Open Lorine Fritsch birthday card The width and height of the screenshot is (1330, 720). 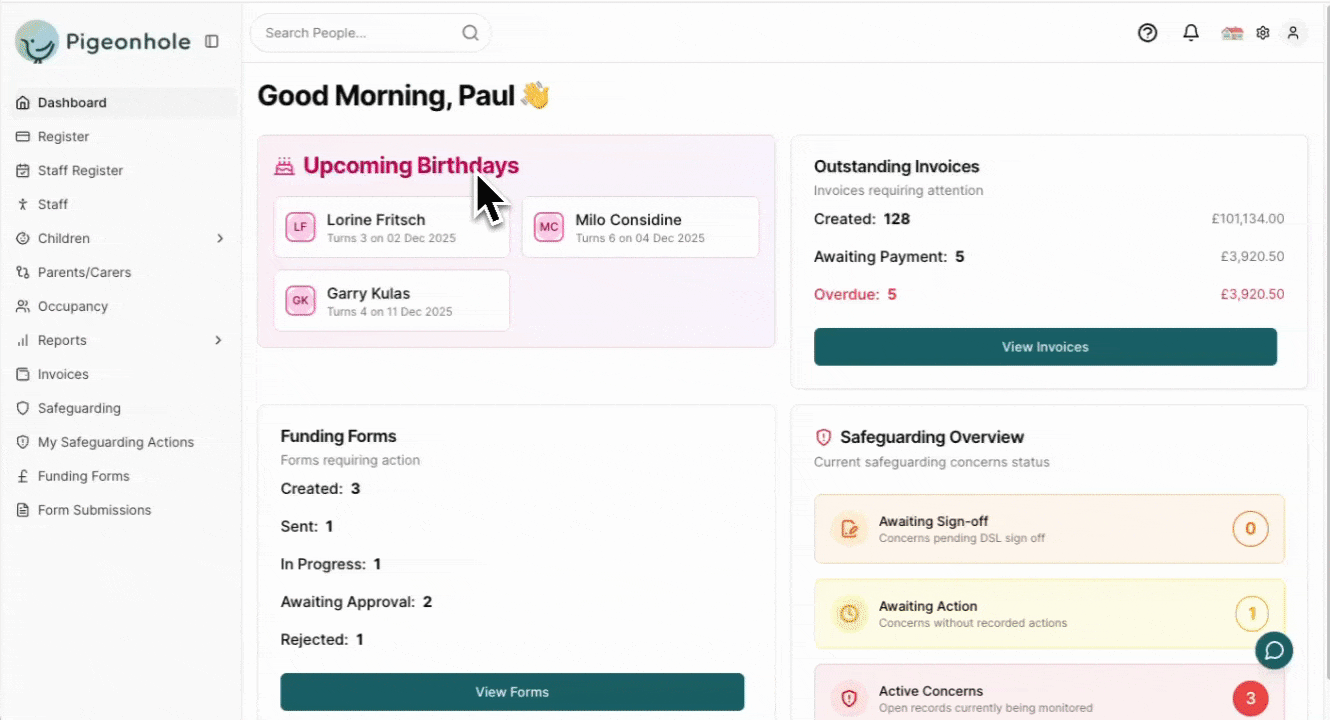391,227
